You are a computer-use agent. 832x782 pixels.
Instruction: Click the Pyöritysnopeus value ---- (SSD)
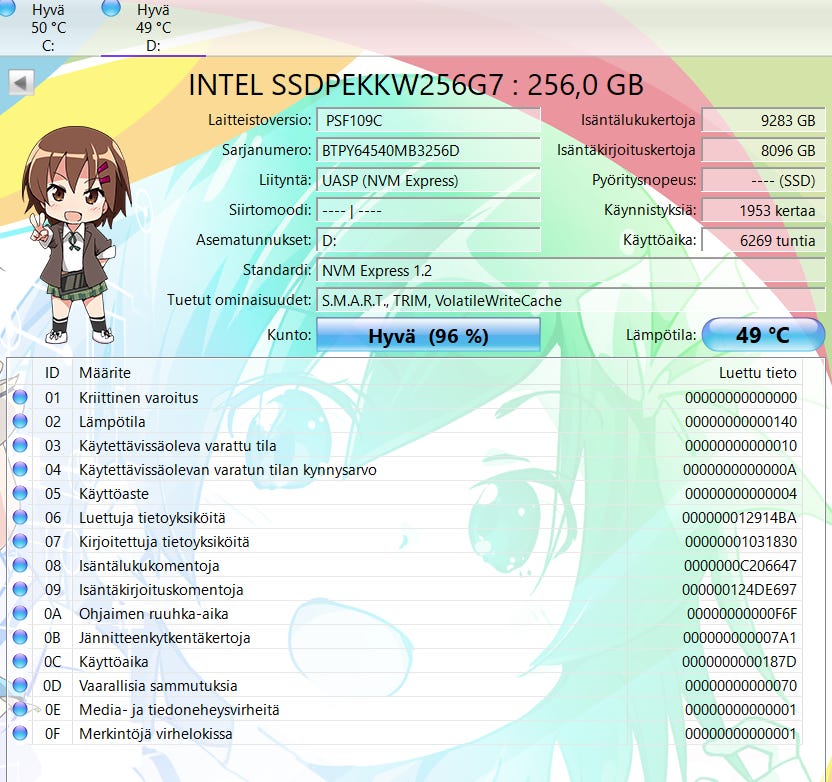[764, 180]
